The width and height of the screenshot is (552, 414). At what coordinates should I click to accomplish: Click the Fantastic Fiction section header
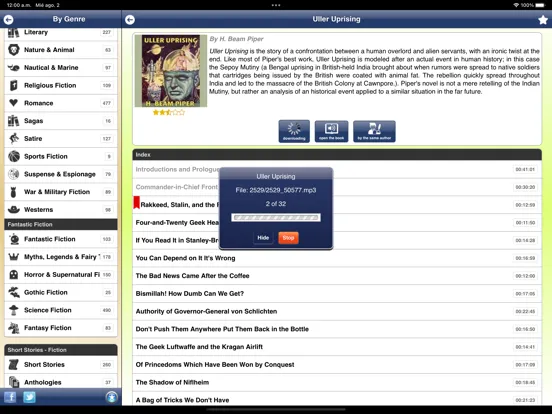(x=61, y=224)
